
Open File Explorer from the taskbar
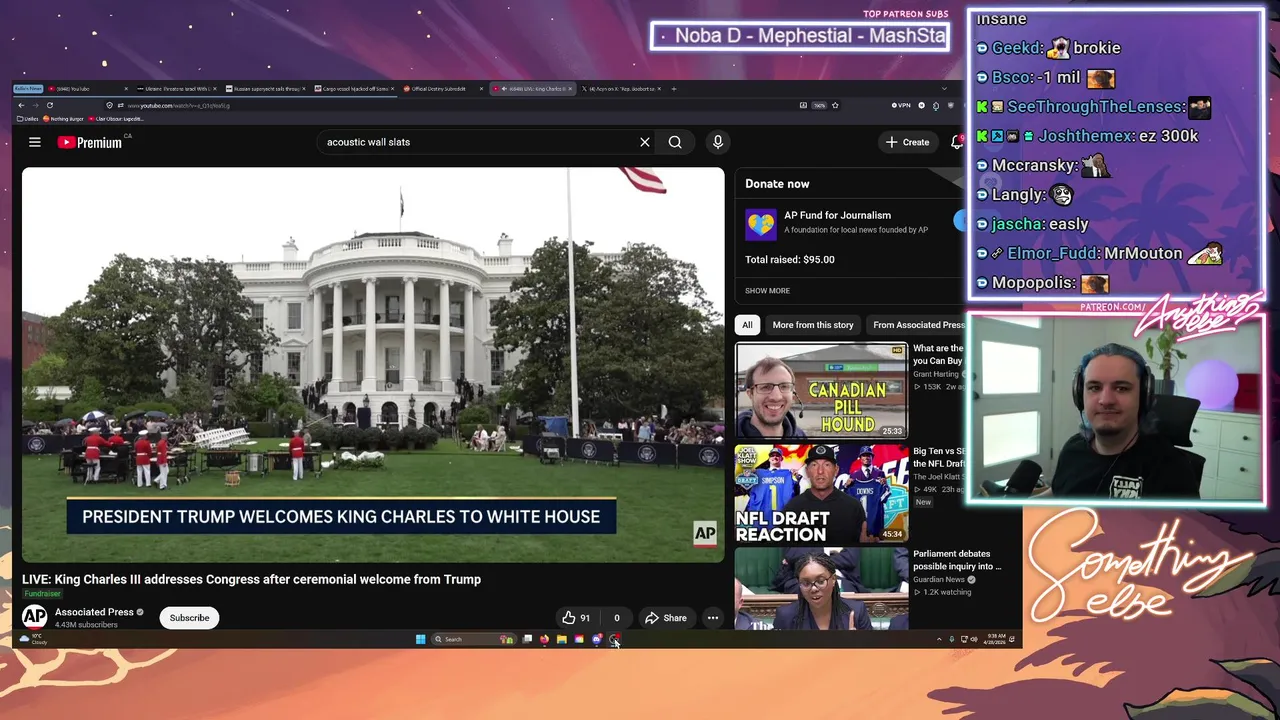tap(562, 639)
